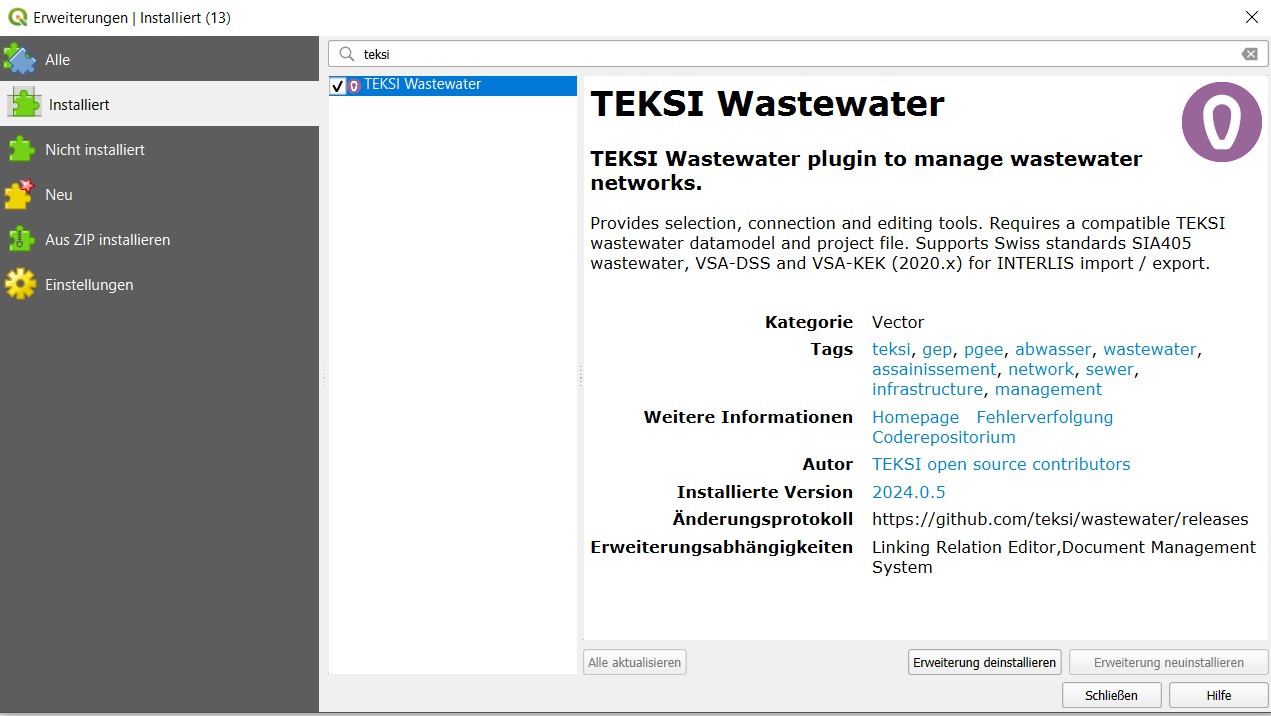
Task: Clear the search field with the X icon
Action: (x=1250, y=54)
